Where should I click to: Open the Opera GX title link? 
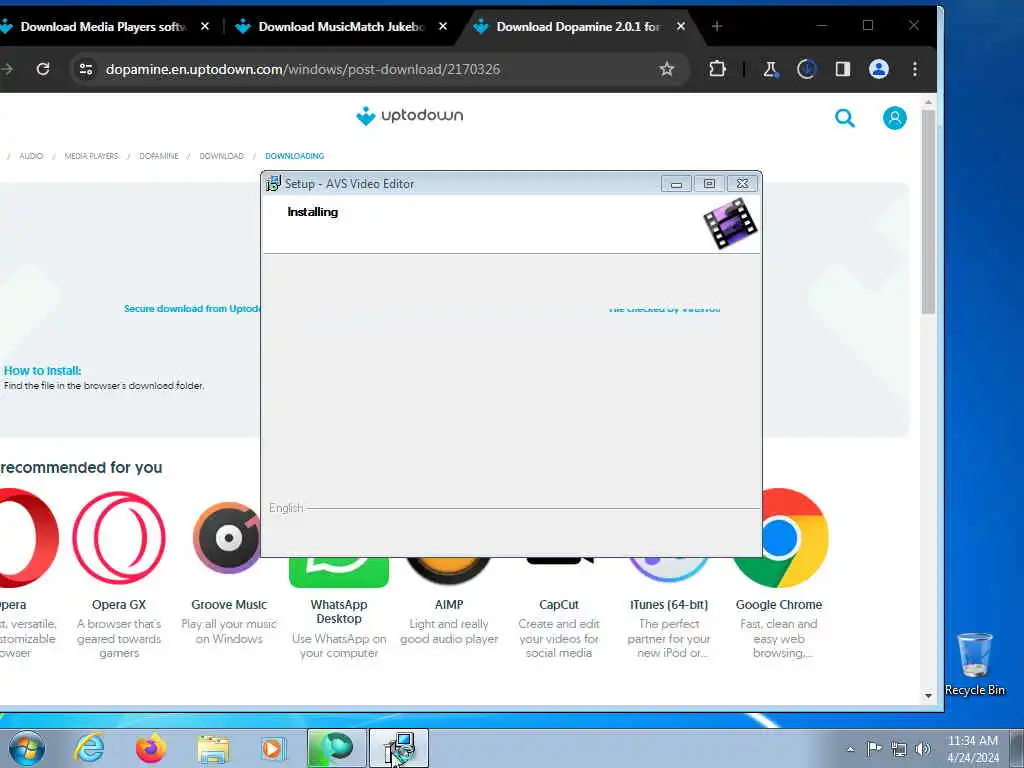tap(119, 605)
